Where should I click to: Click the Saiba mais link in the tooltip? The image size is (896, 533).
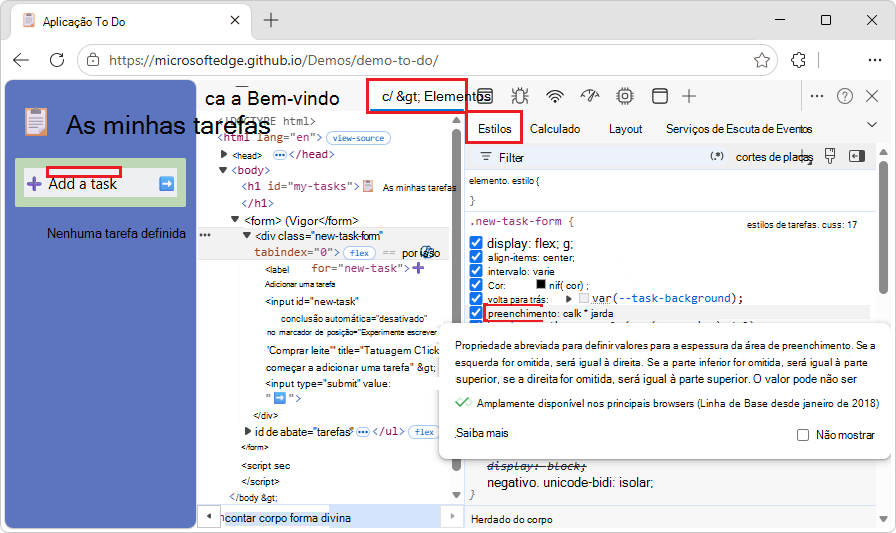coord(482,433)
